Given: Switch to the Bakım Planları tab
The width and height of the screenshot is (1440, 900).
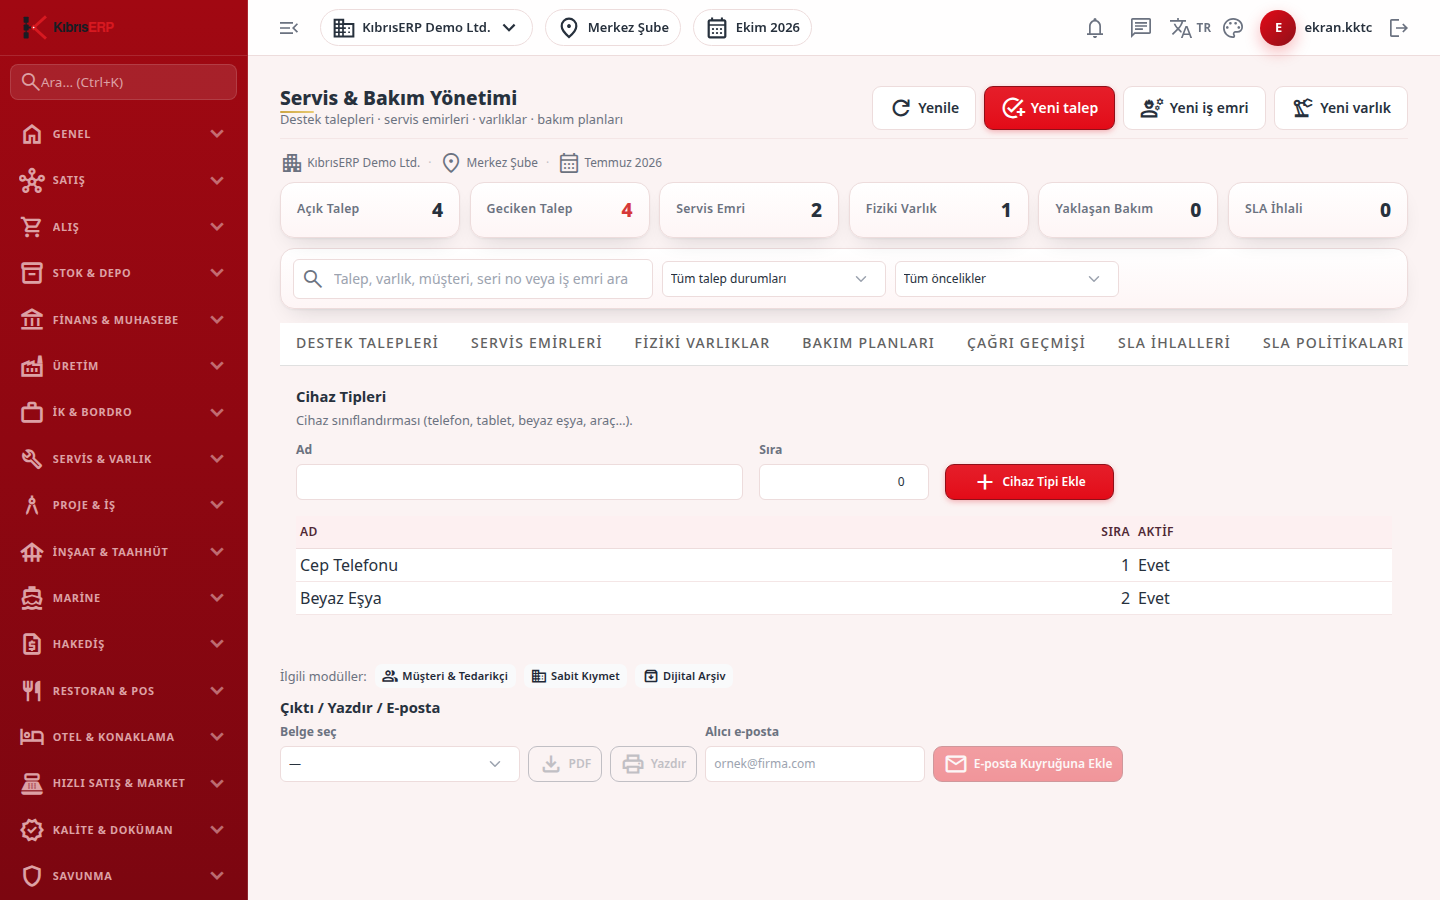Looking at the screenshot, I should coord(868,343).
